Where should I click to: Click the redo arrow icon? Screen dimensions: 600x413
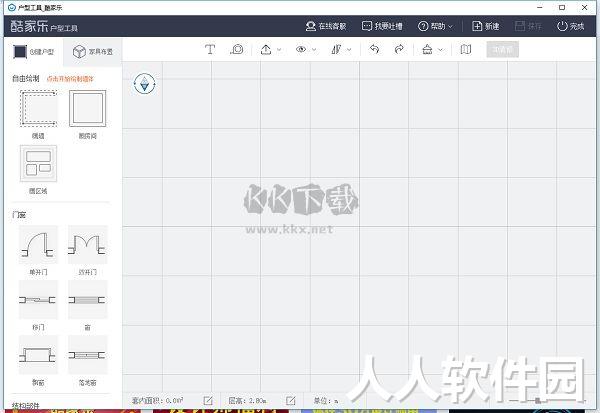(x=399, y=49)
